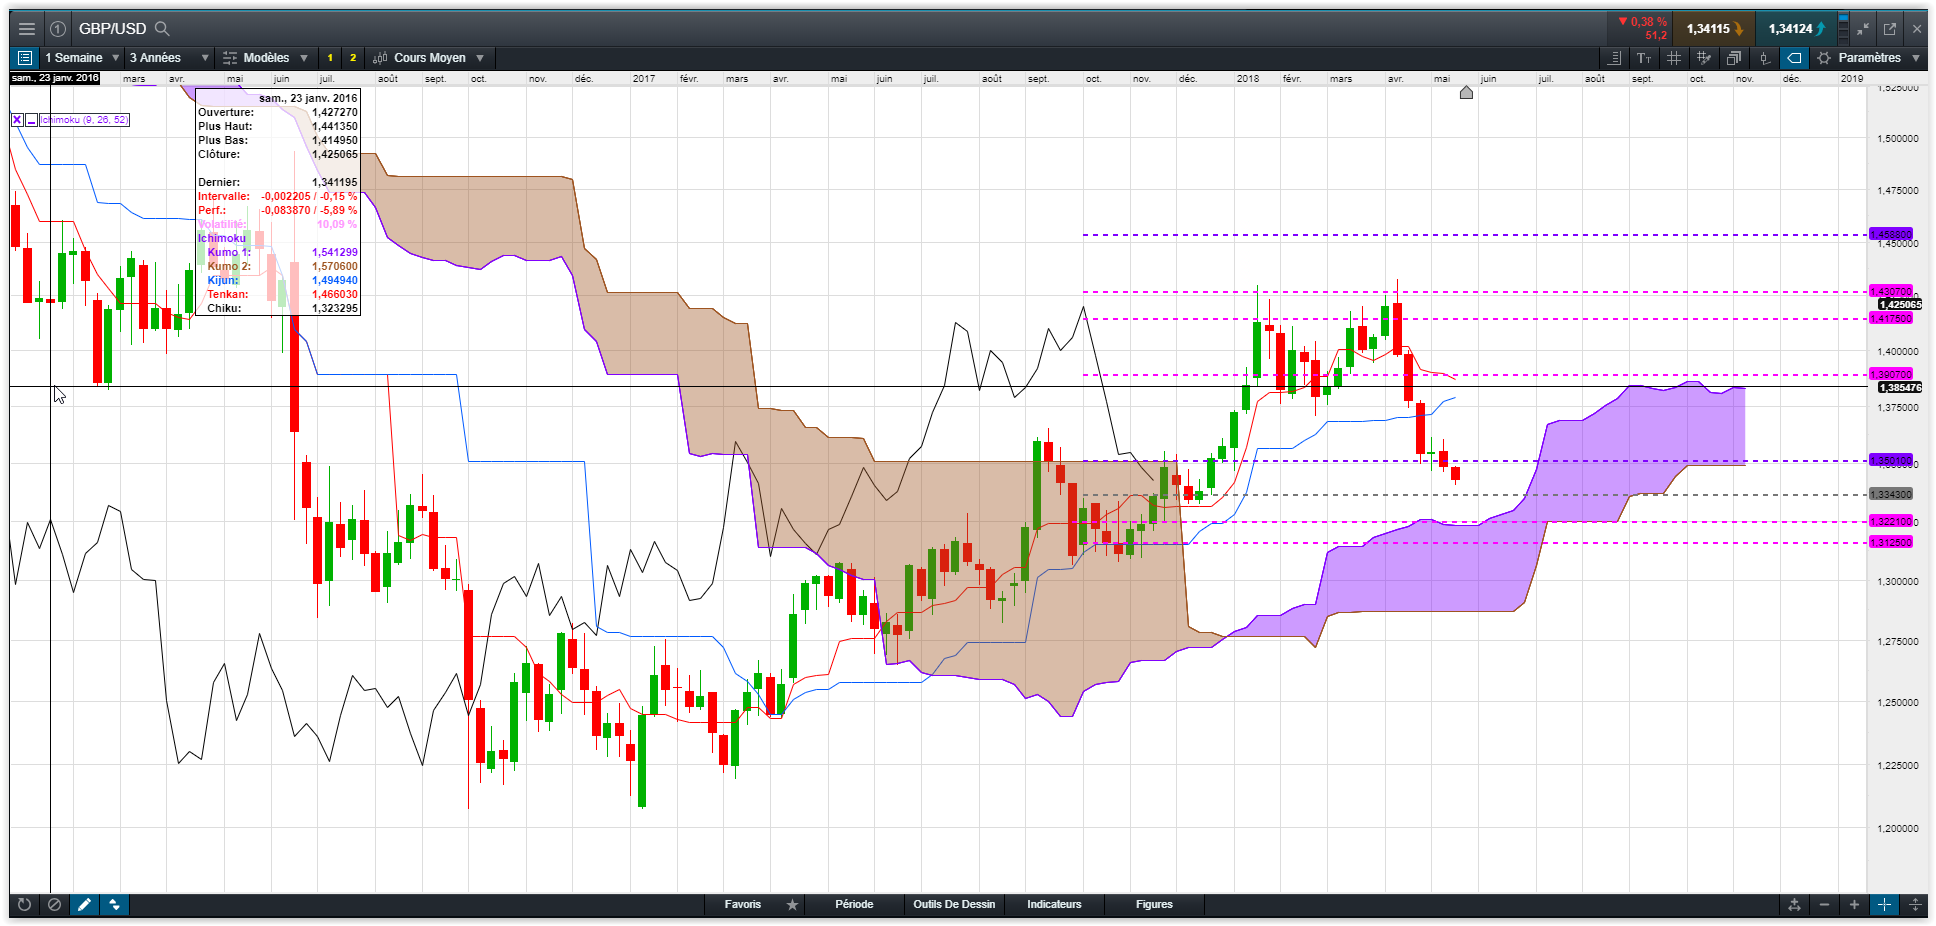The height and width of the screenshot is (926, 1936).
Task: Open the Cours Moyen chart type menu
Action: point(428,58)
